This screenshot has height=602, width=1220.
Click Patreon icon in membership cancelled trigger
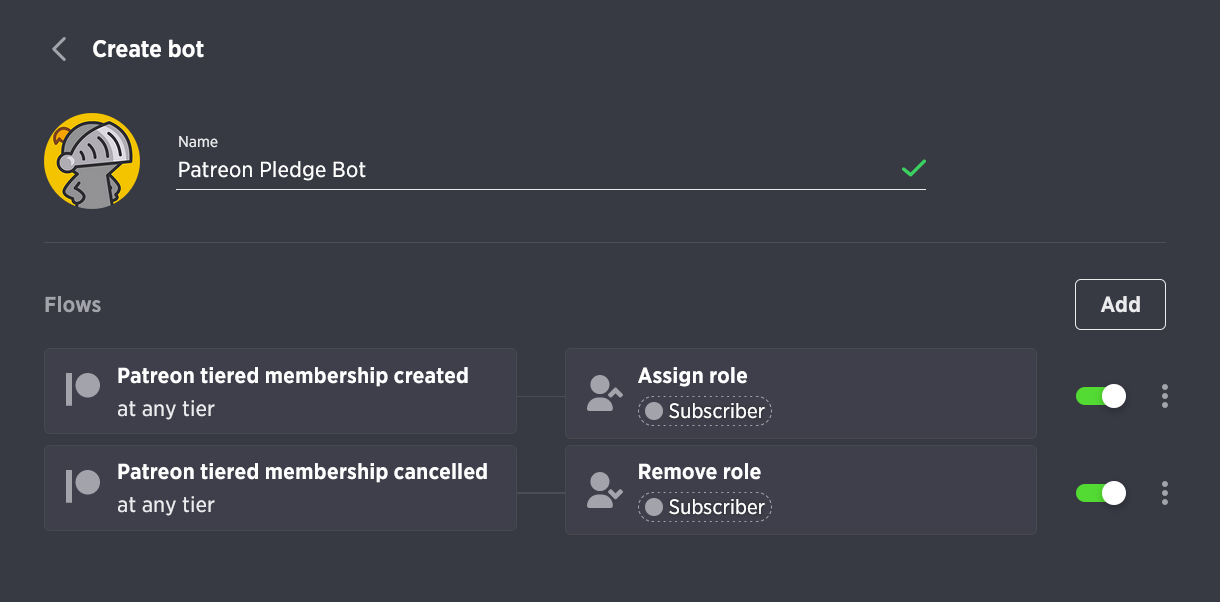coord(83,485)
